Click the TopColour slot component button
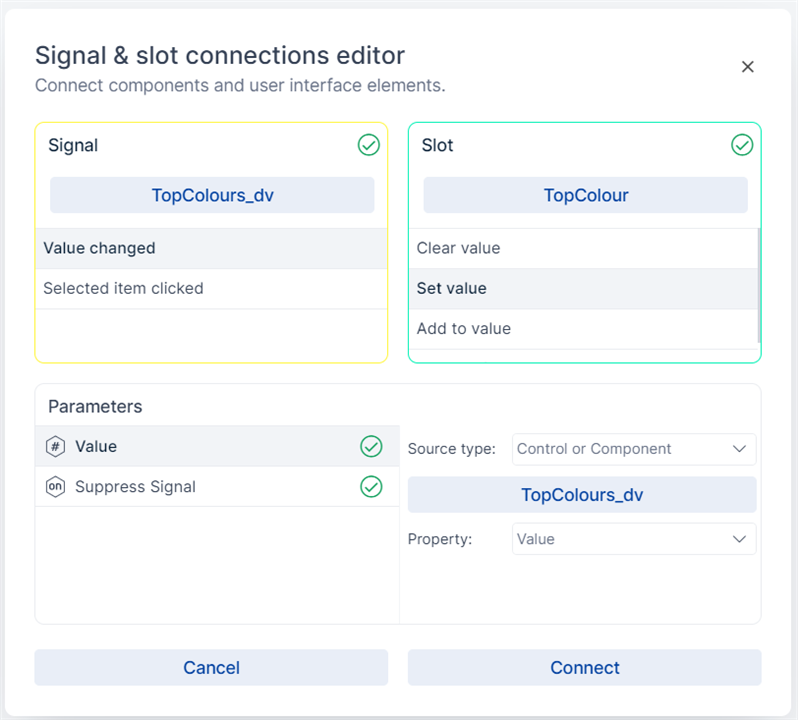Screen dimensions: 798x720 pyautogui.click(x=585, y=195)
